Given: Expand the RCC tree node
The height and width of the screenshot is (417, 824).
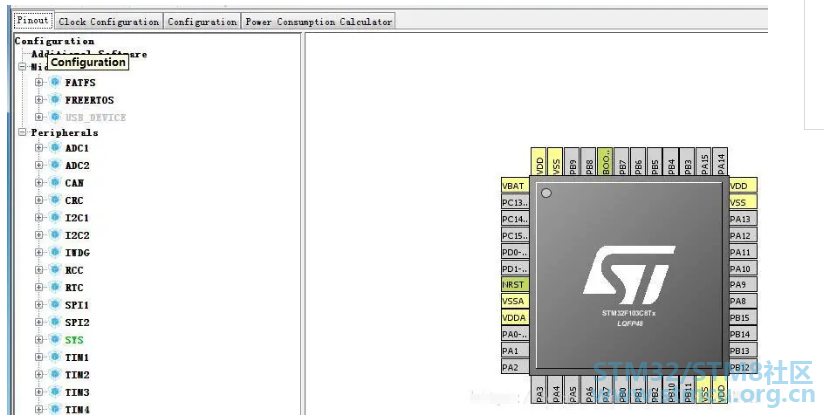Looking at the screenshot, I should [x=39, y=269].
